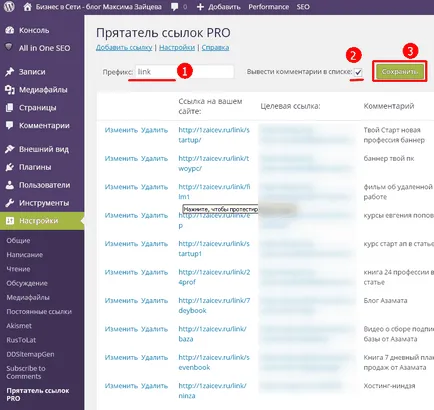Open the Обсуждение settings submenu

(27, 283)
